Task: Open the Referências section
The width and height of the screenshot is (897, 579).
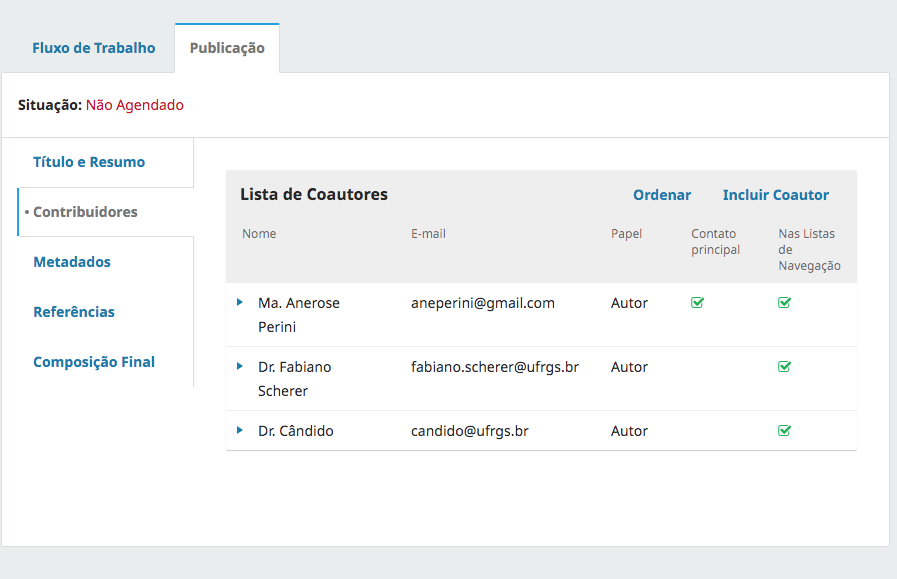Action: 74,312
